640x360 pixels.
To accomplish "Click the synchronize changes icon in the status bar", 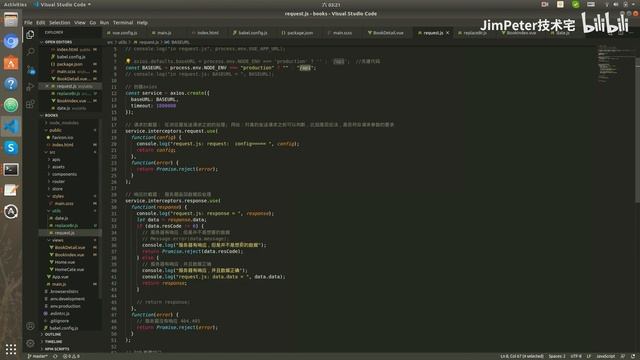I will 55,356.
